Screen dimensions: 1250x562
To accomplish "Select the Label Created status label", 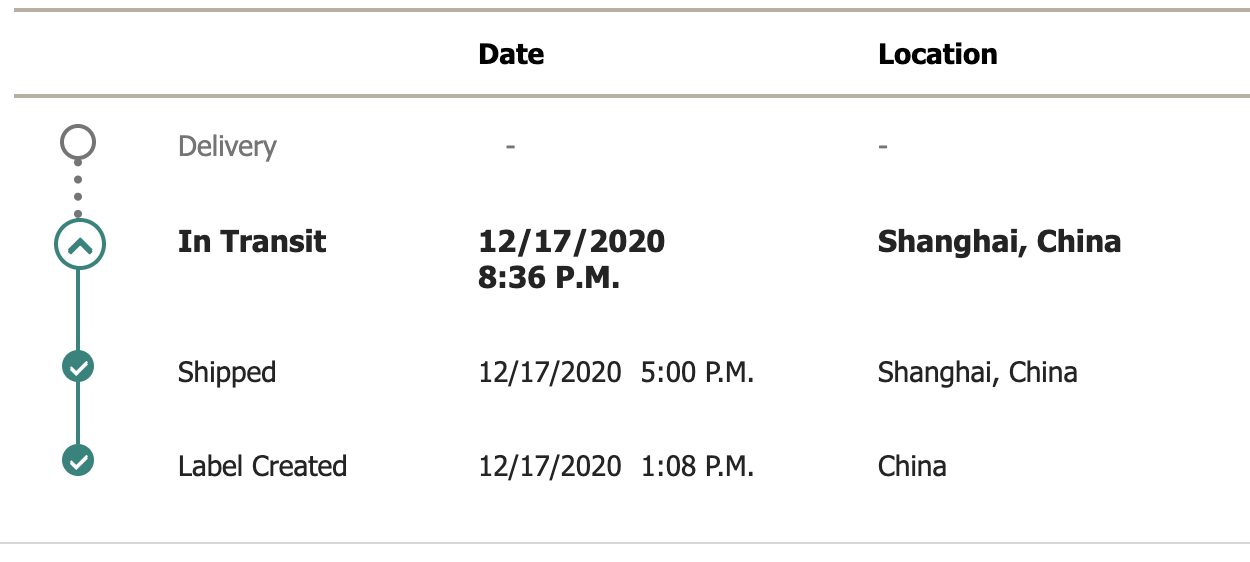I will coord(262,467).
